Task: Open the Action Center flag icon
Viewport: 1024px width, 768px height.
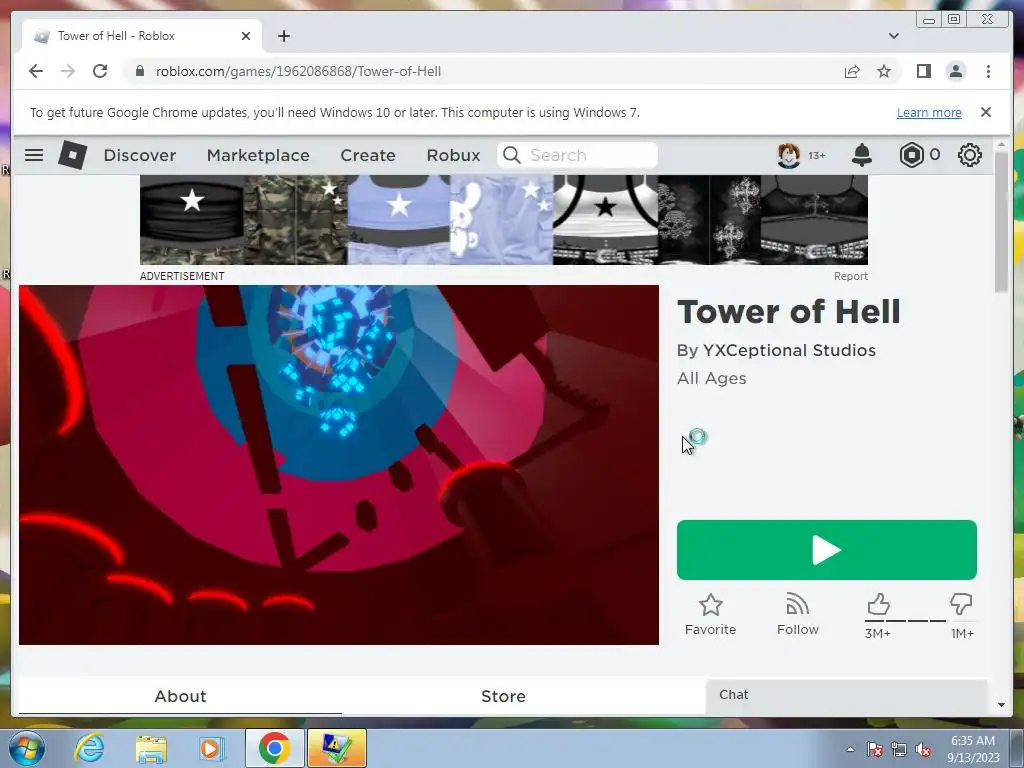Action: pos(875,750)
